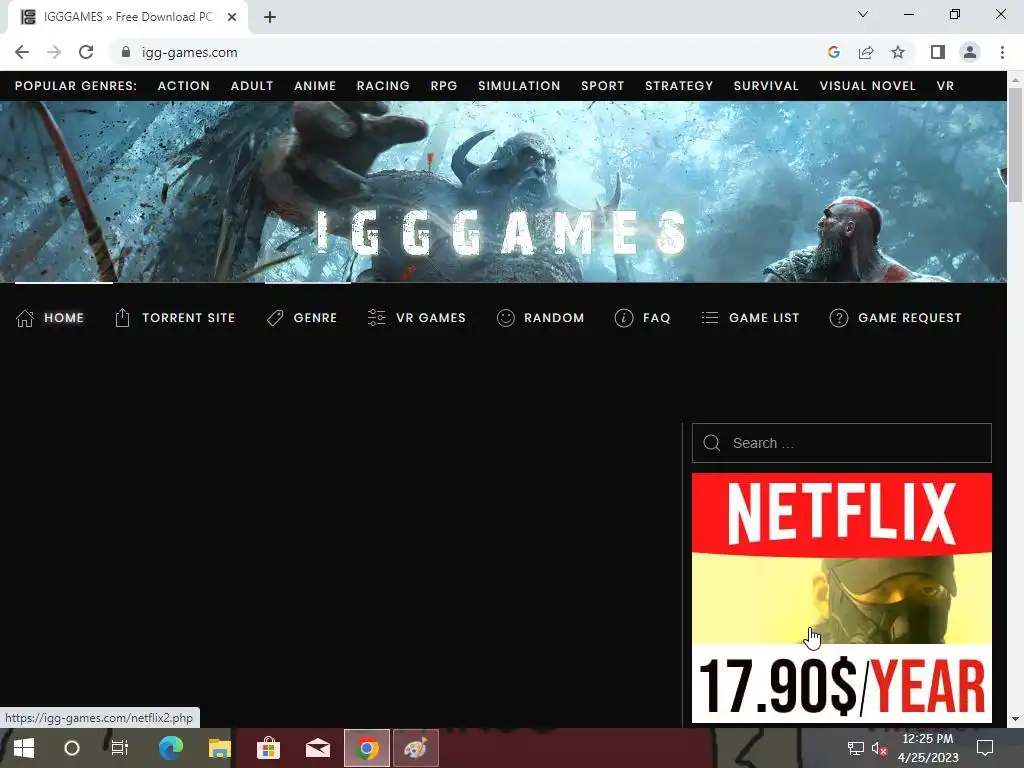Click the GAME LIST list icon
1024x768 pixels.
point(710,318)
